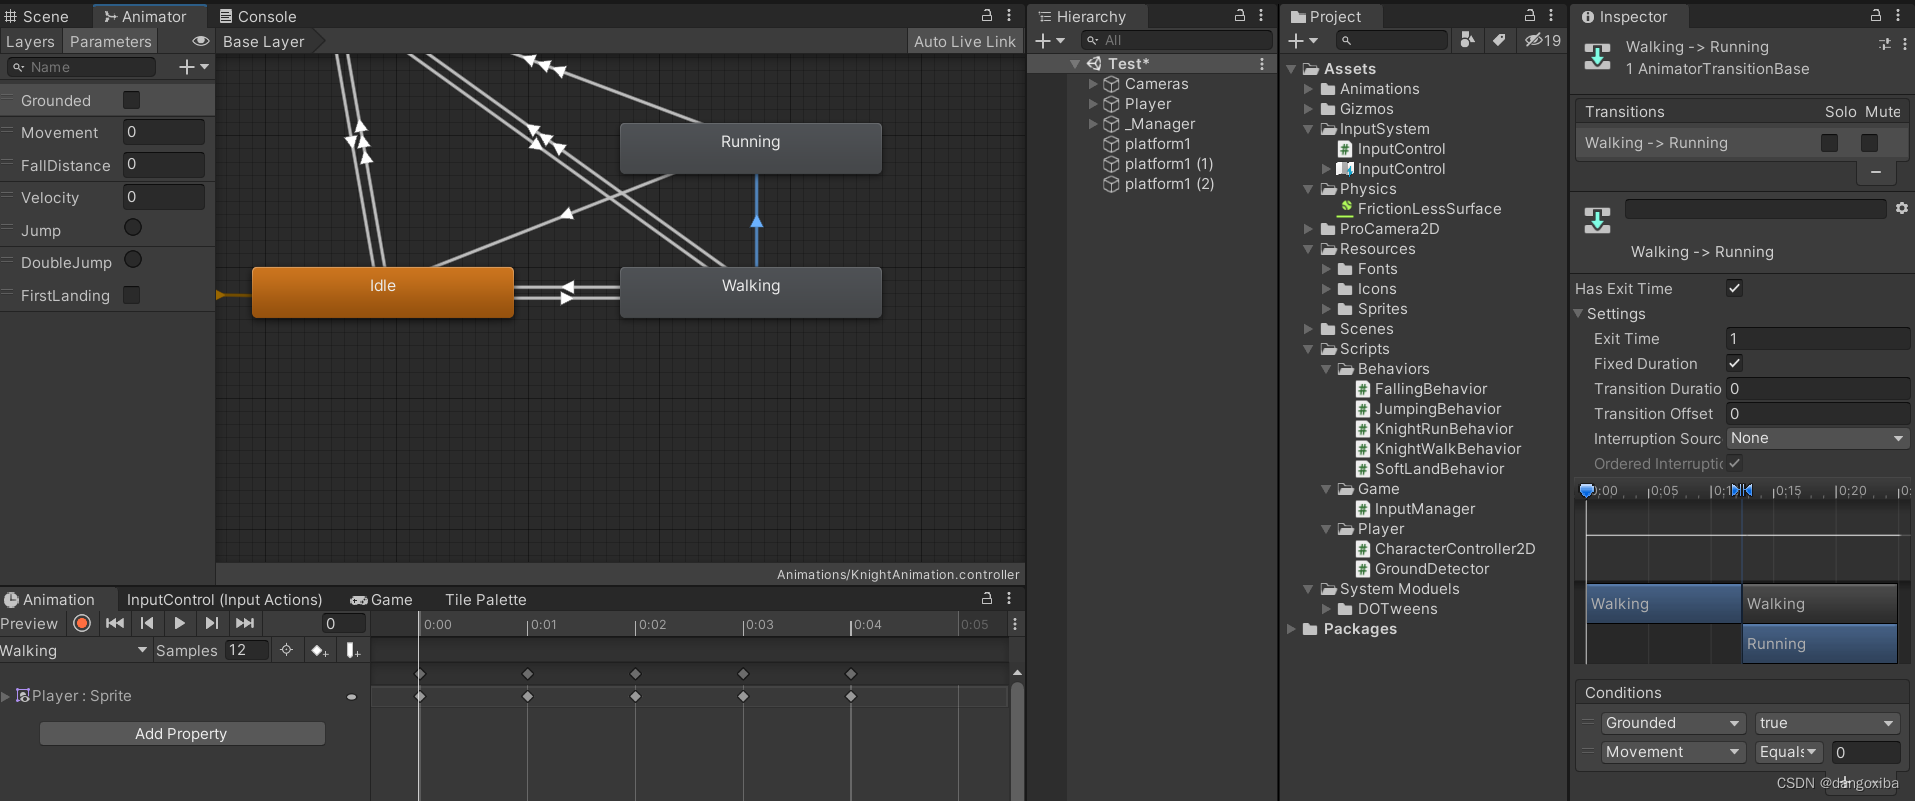Screen dimensions: 1915x801
Task: Expand the Animations folder
Action: [1308, 89]
